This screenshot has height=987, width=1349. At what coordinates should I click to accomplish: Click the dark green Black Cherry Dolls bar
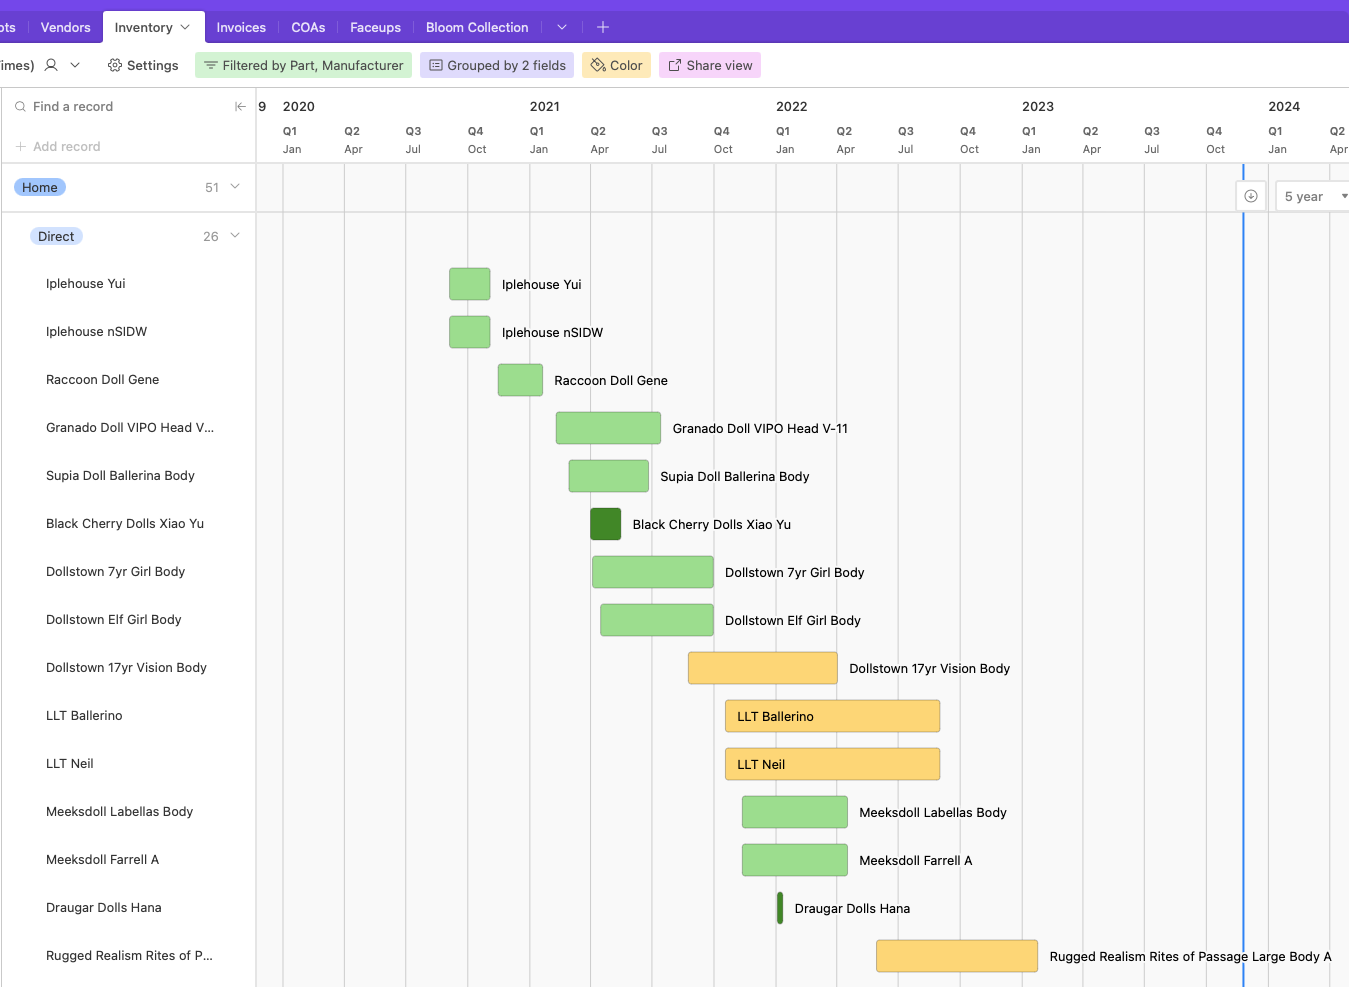(x=606, y=524)
